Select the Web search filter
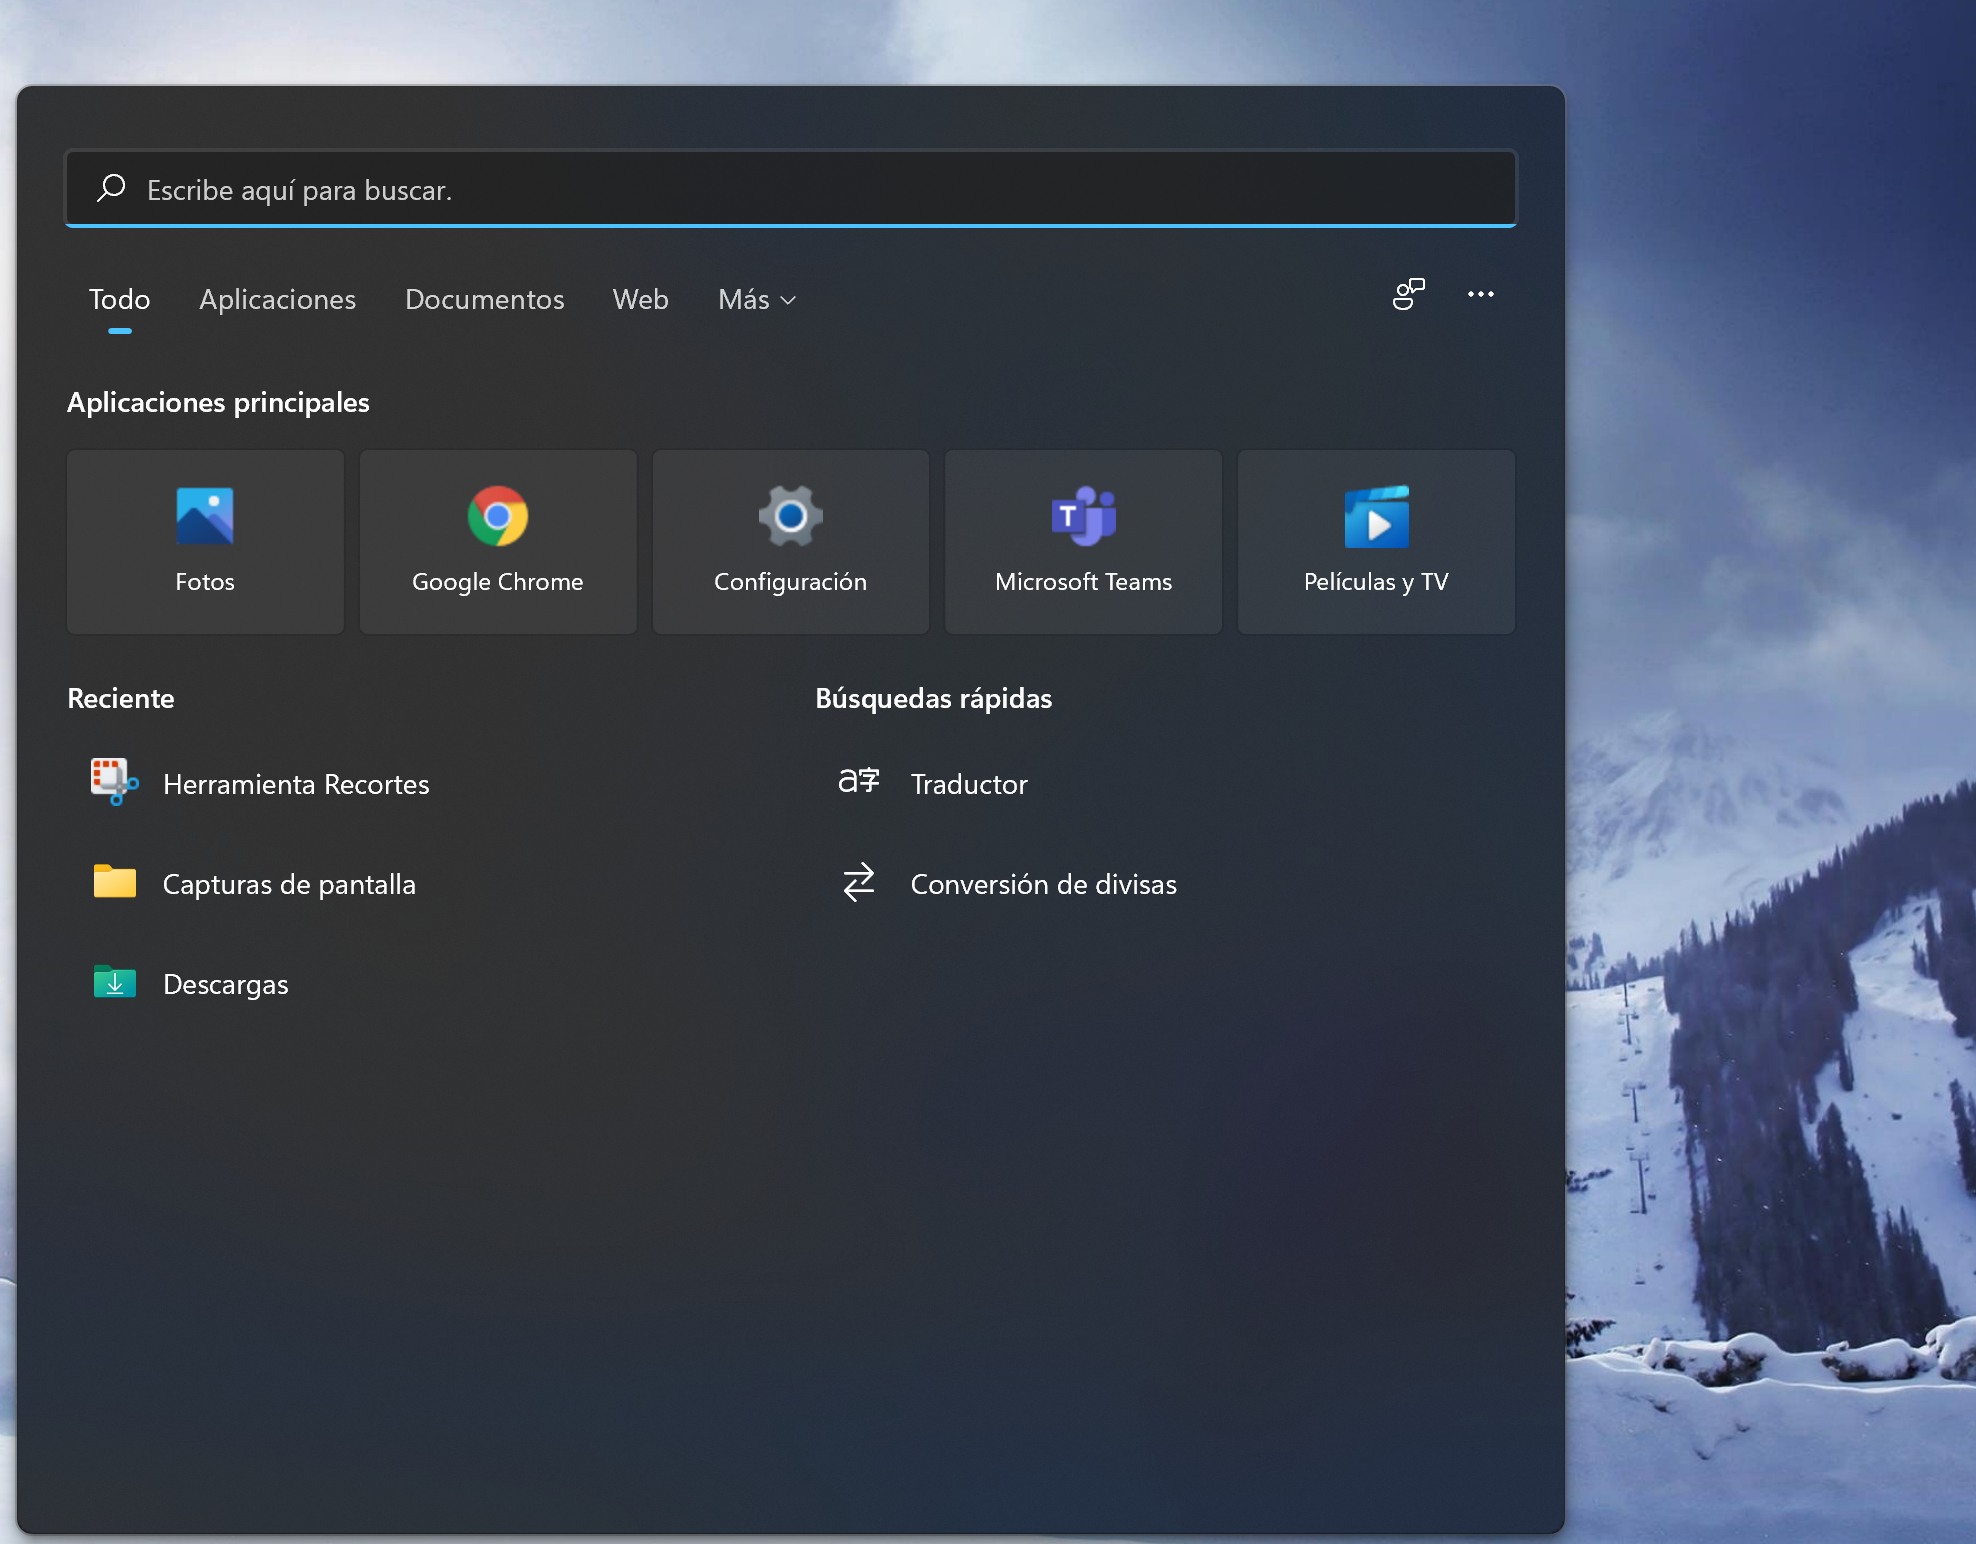This screenshot has height=1544, width=1976. [640, 299]
